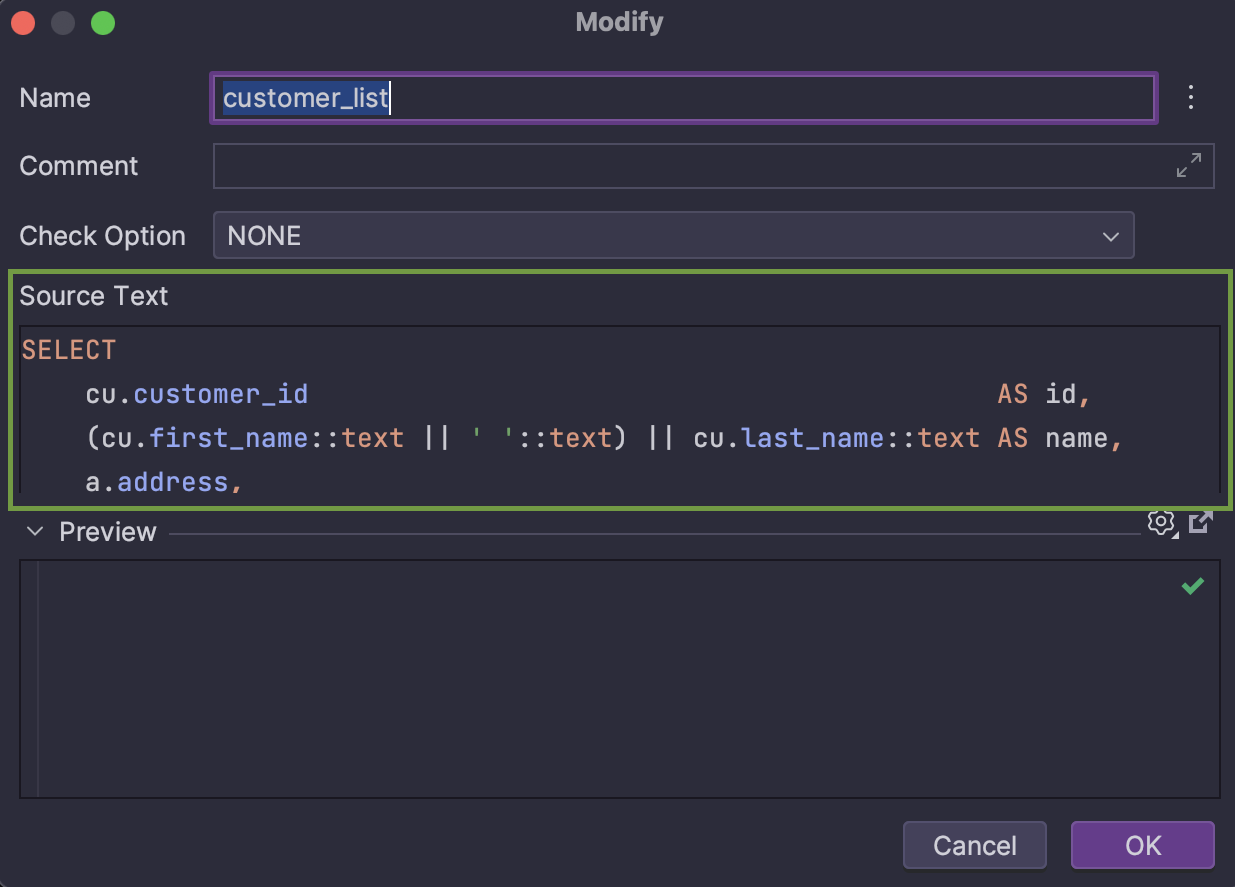
Task: Click the chevron next to Preview
Action: pos(35,531)
